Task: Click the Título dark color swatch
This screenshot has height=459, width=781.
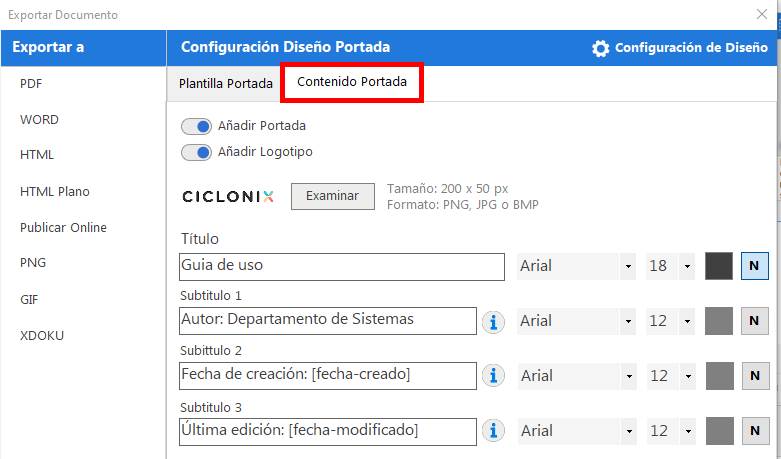Action: (719, 266)
